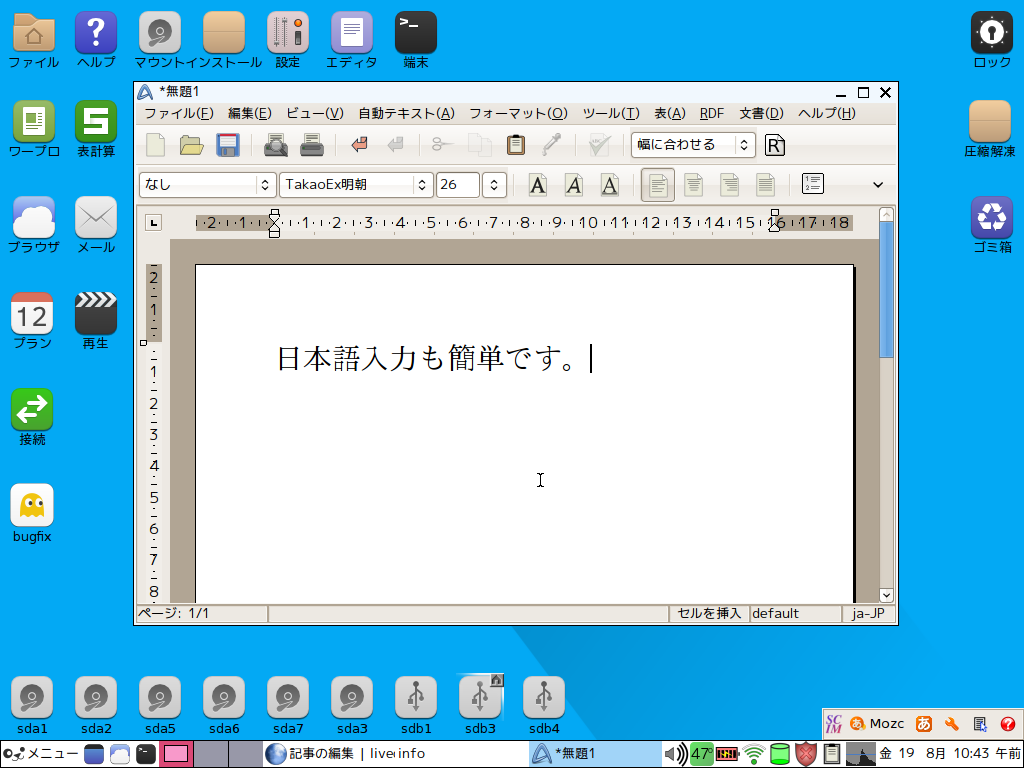This screenshot has width=1024, height=768.
Task: Open the 自動テキスト(A) menu
Action: (406, 114)
